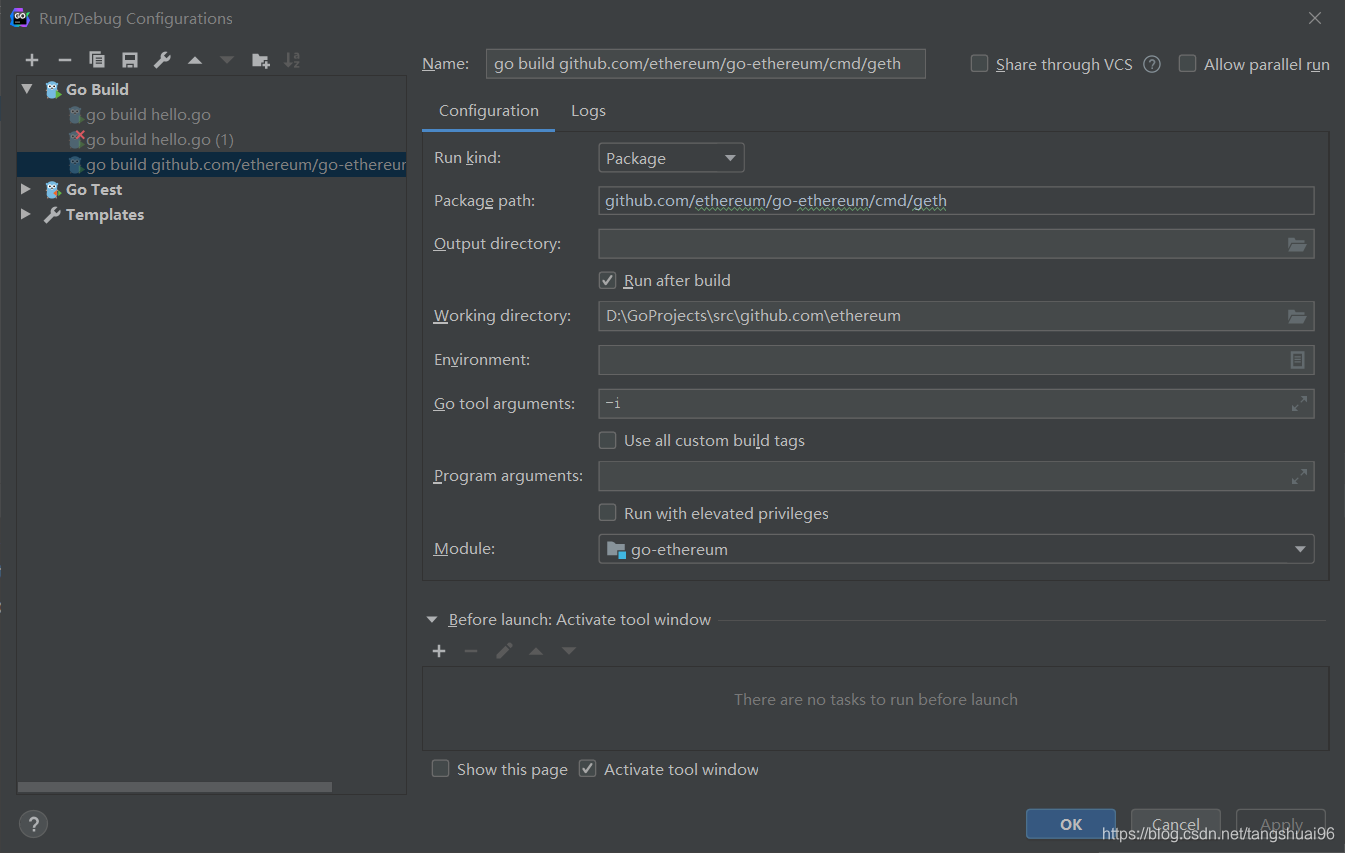Screen dimensions: 1345x853
Task: Expand the Program arguments field
Action: pyautogui.click(x=1299, y=476)
